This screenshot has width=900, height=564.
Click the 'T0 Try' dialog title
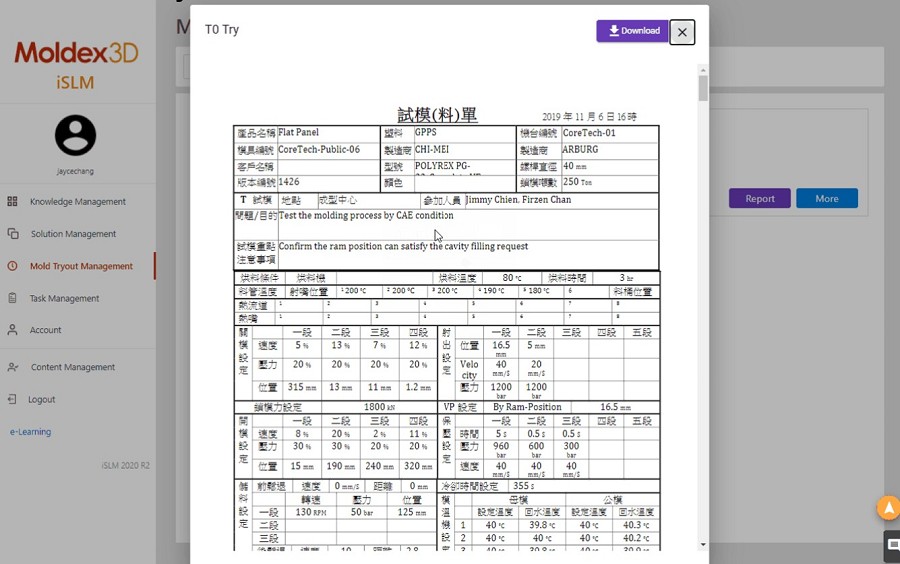(222, 29)
